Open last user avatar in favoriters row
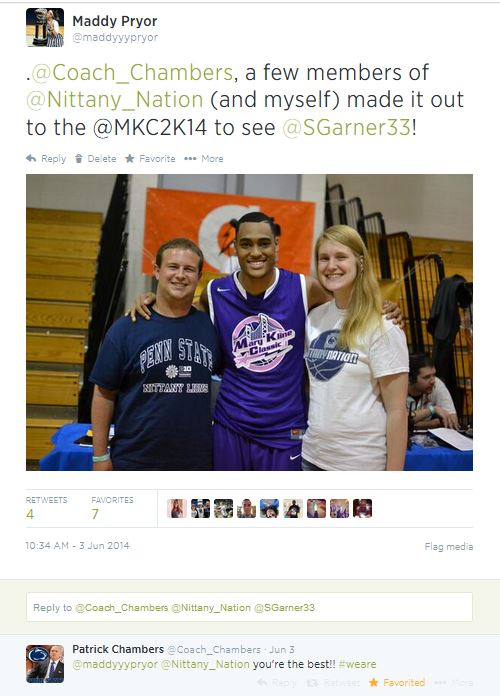500x696 pixels. (362, 508)
